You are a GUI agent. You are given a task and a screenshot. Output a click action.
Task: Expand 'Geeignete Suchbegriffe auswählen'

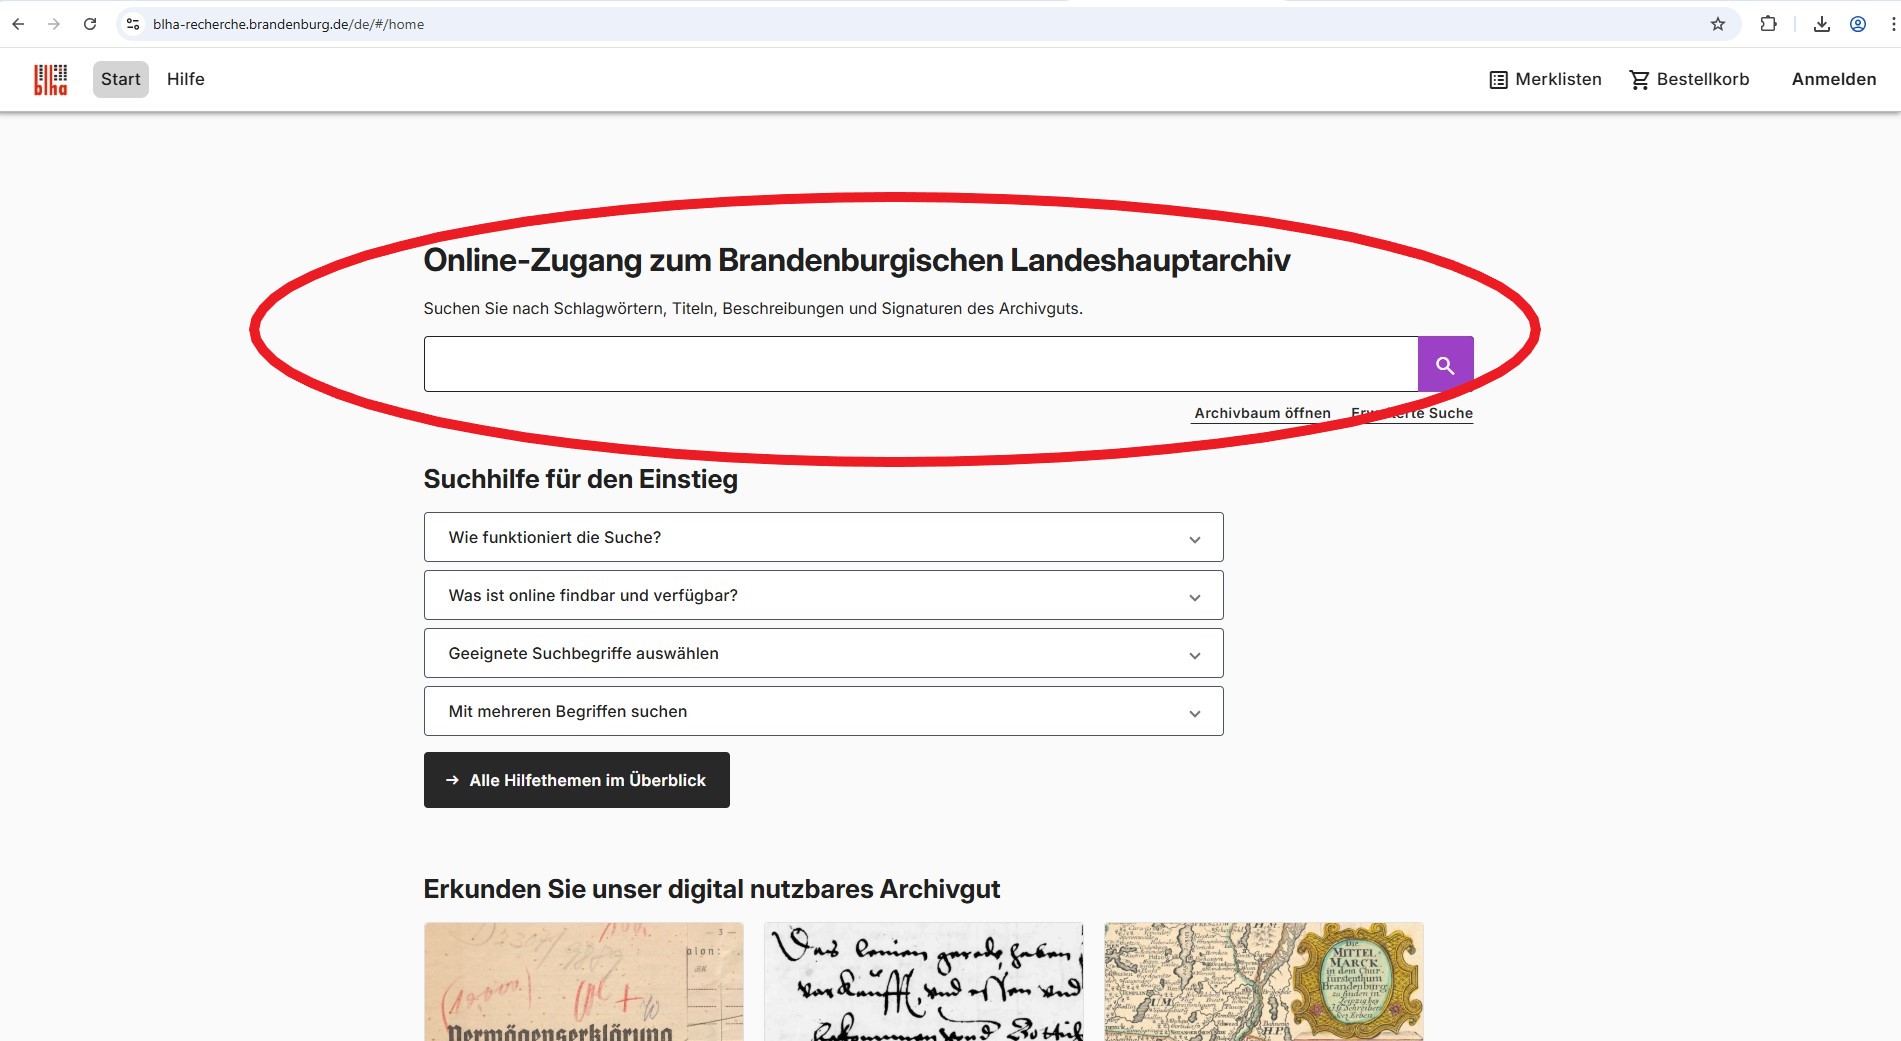pyautogui.click(x=822, y=653)
